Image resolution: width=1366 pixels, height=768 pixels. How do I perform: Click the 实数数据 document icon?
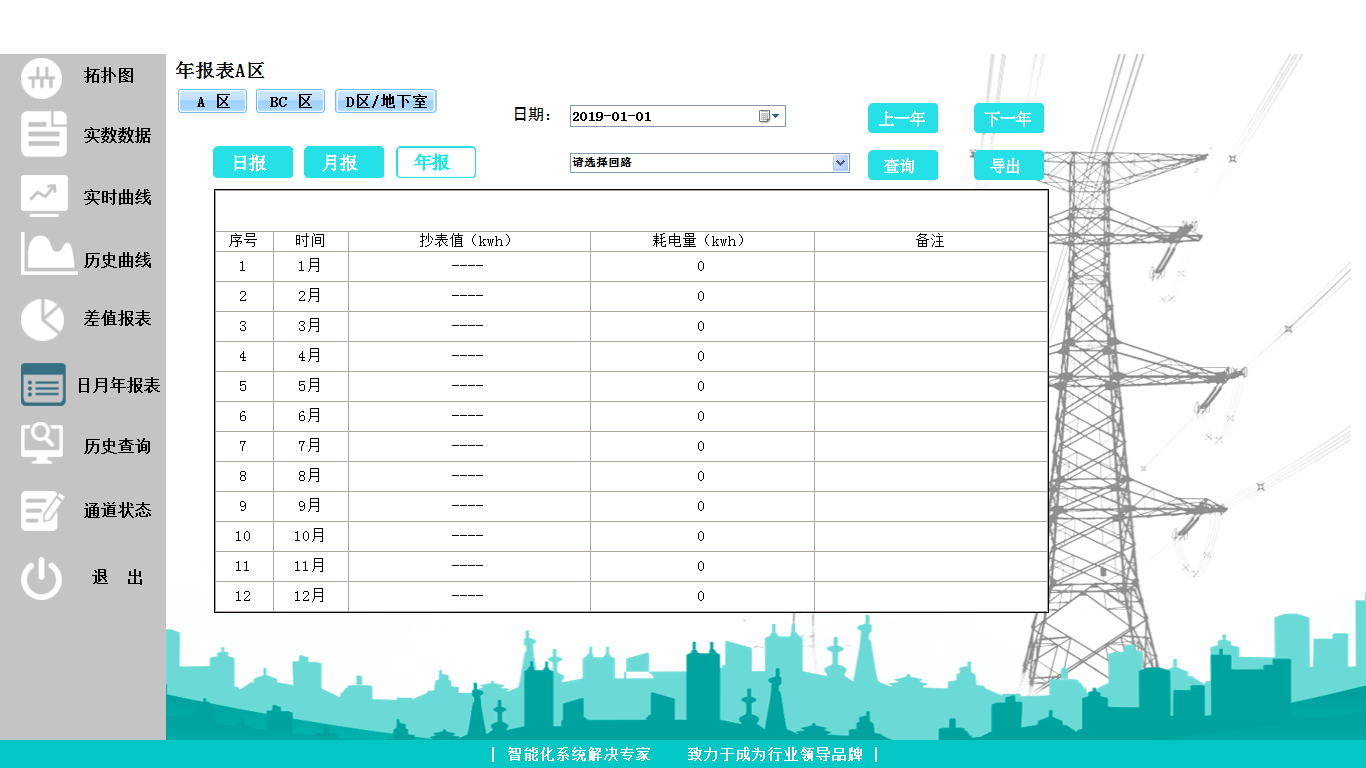pos(43,135)
